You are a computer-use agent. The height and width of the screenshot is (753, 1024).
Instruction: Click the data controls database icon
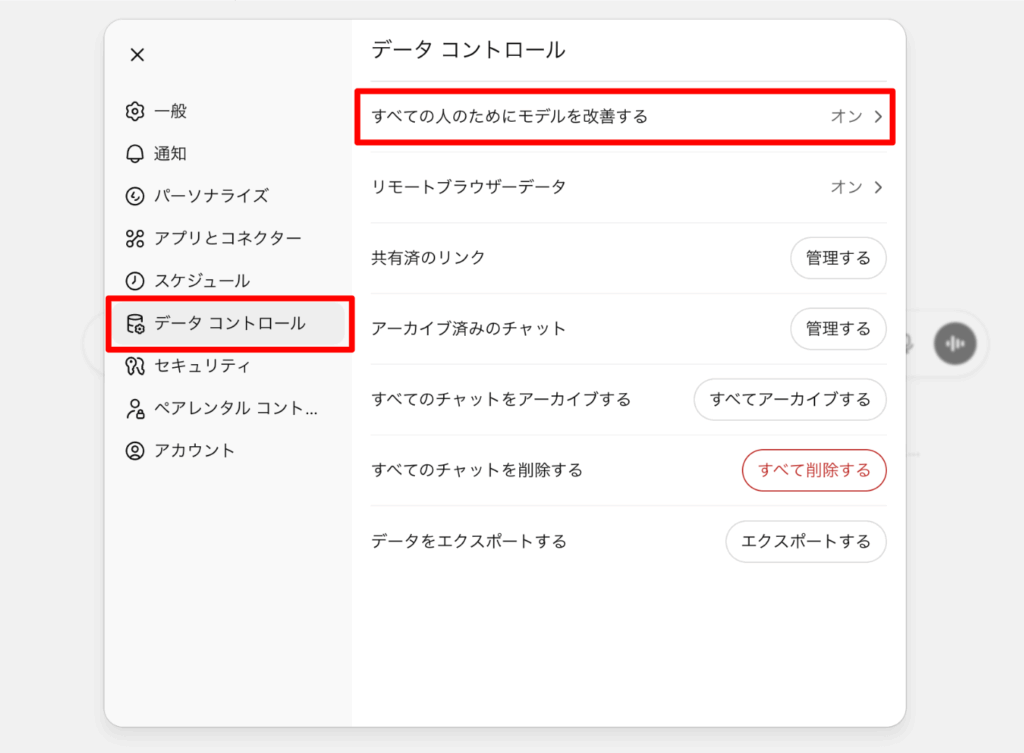pos(135,324)
